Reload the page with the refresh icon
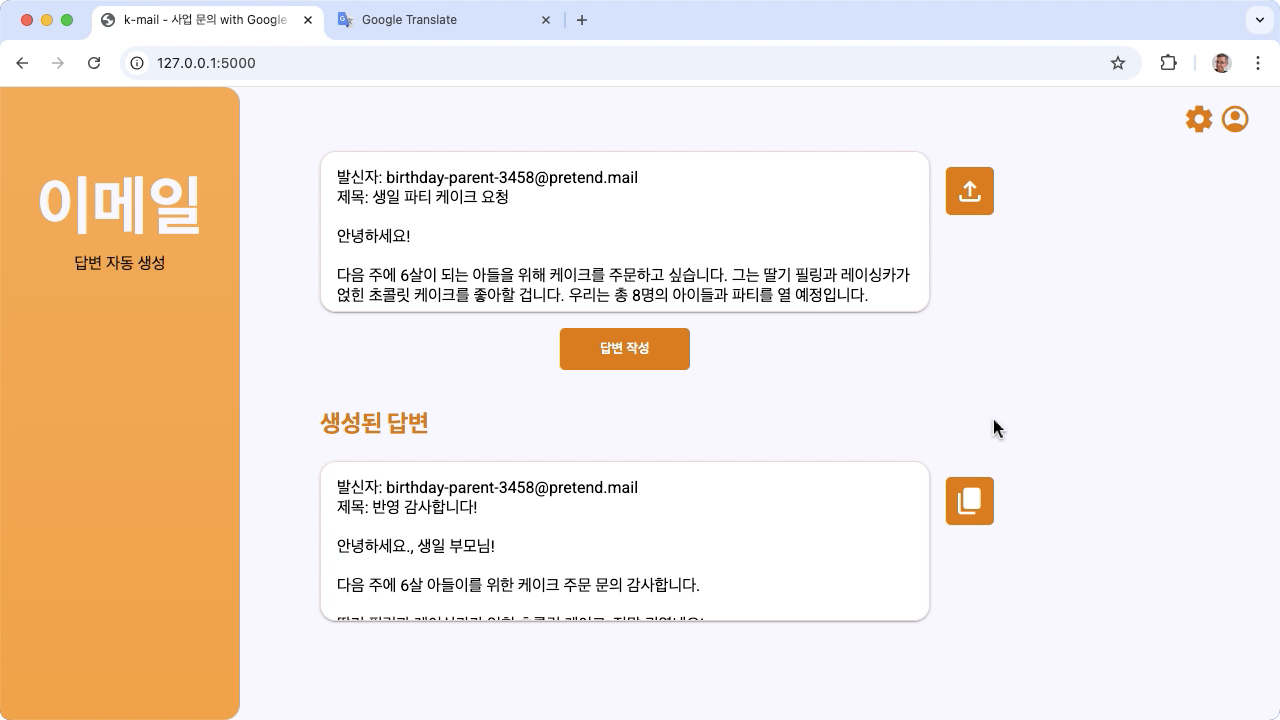The width and height of the screenshot is (1280, 720). click(94, 62)
